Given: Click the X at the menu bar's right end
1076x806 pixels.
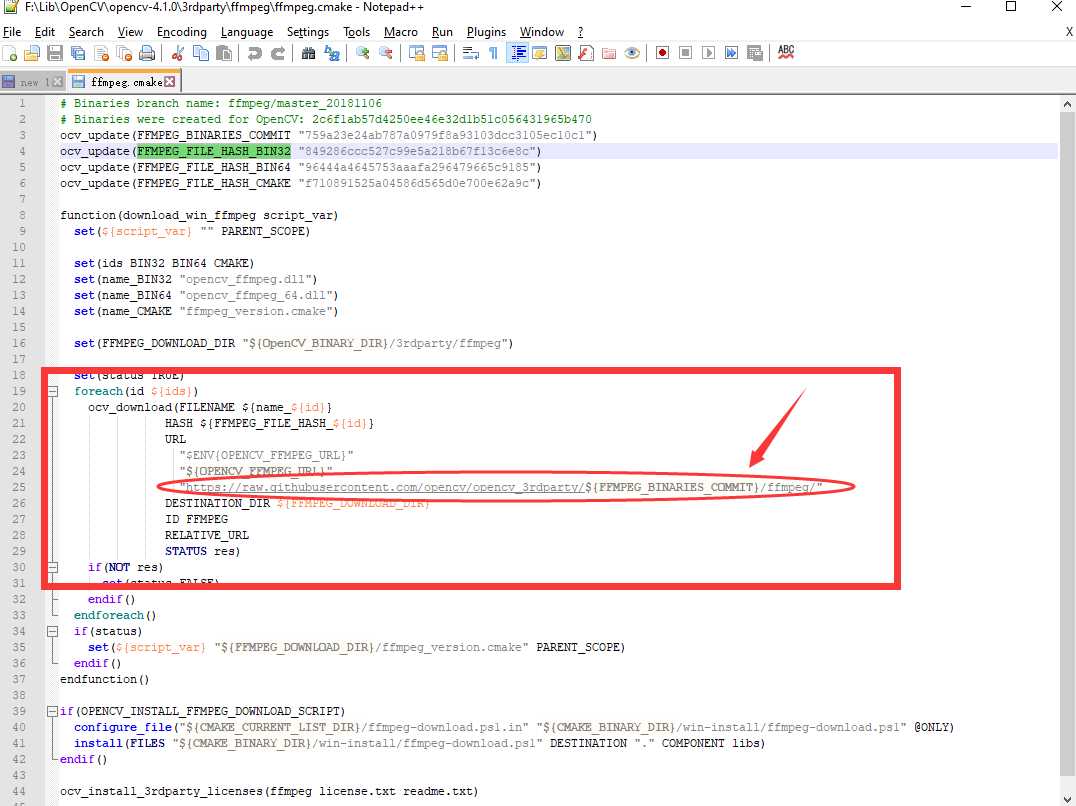Looking at the screenshot, I should coord(1068,32).
